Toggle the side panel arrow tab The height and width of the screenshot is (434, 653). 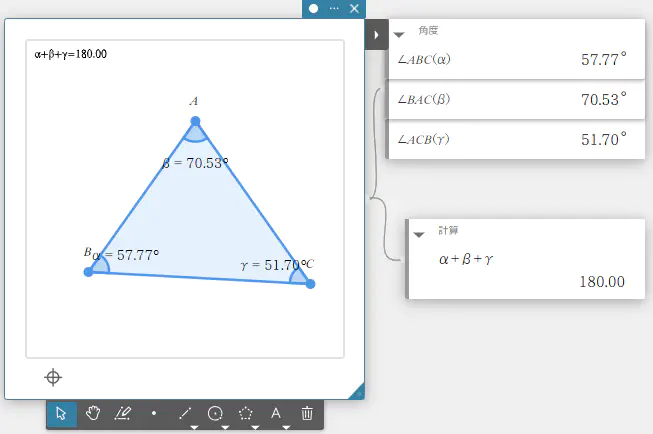(x=375, y=35)
